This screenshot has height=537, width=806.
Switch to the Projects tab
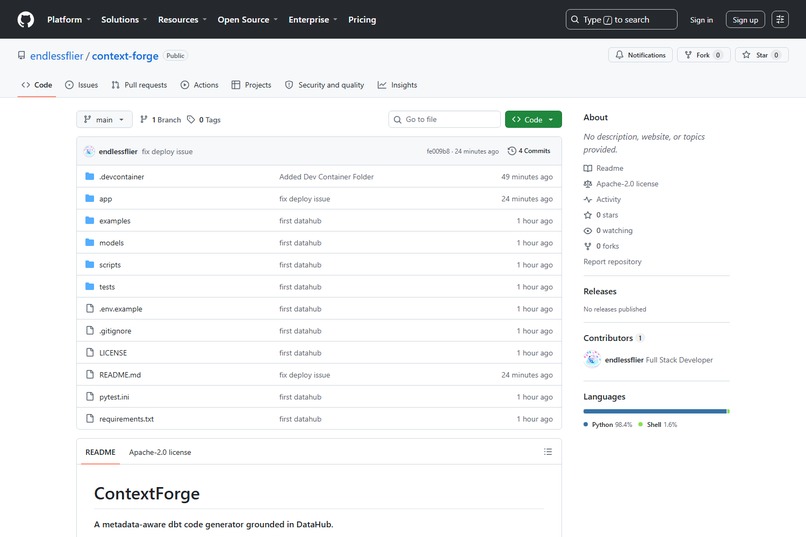tap(251, 85)
